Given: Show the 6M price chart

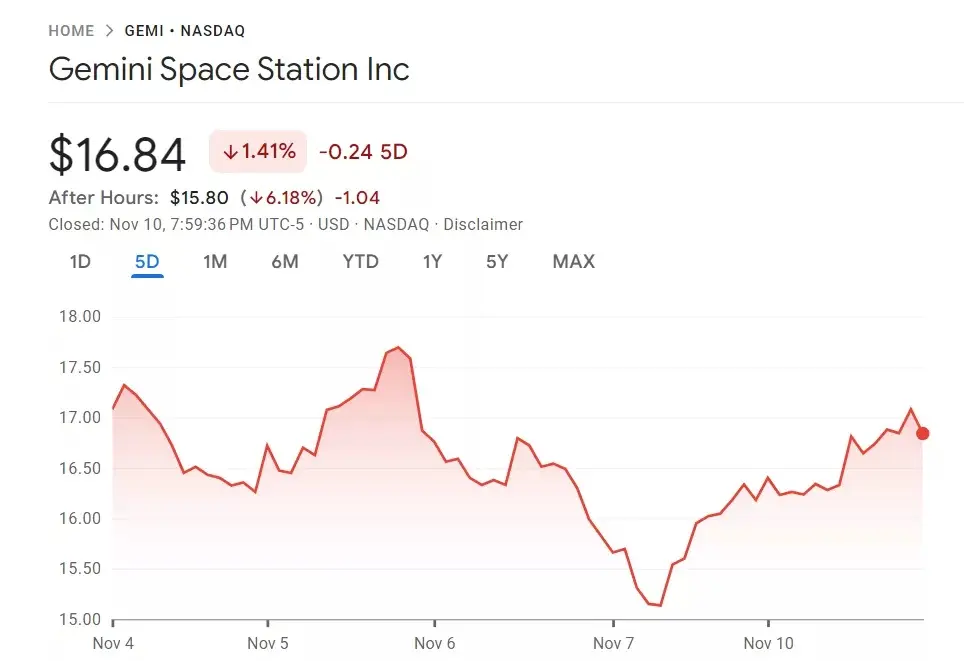Looking at the screenshot, I should (x=285, y=262).
